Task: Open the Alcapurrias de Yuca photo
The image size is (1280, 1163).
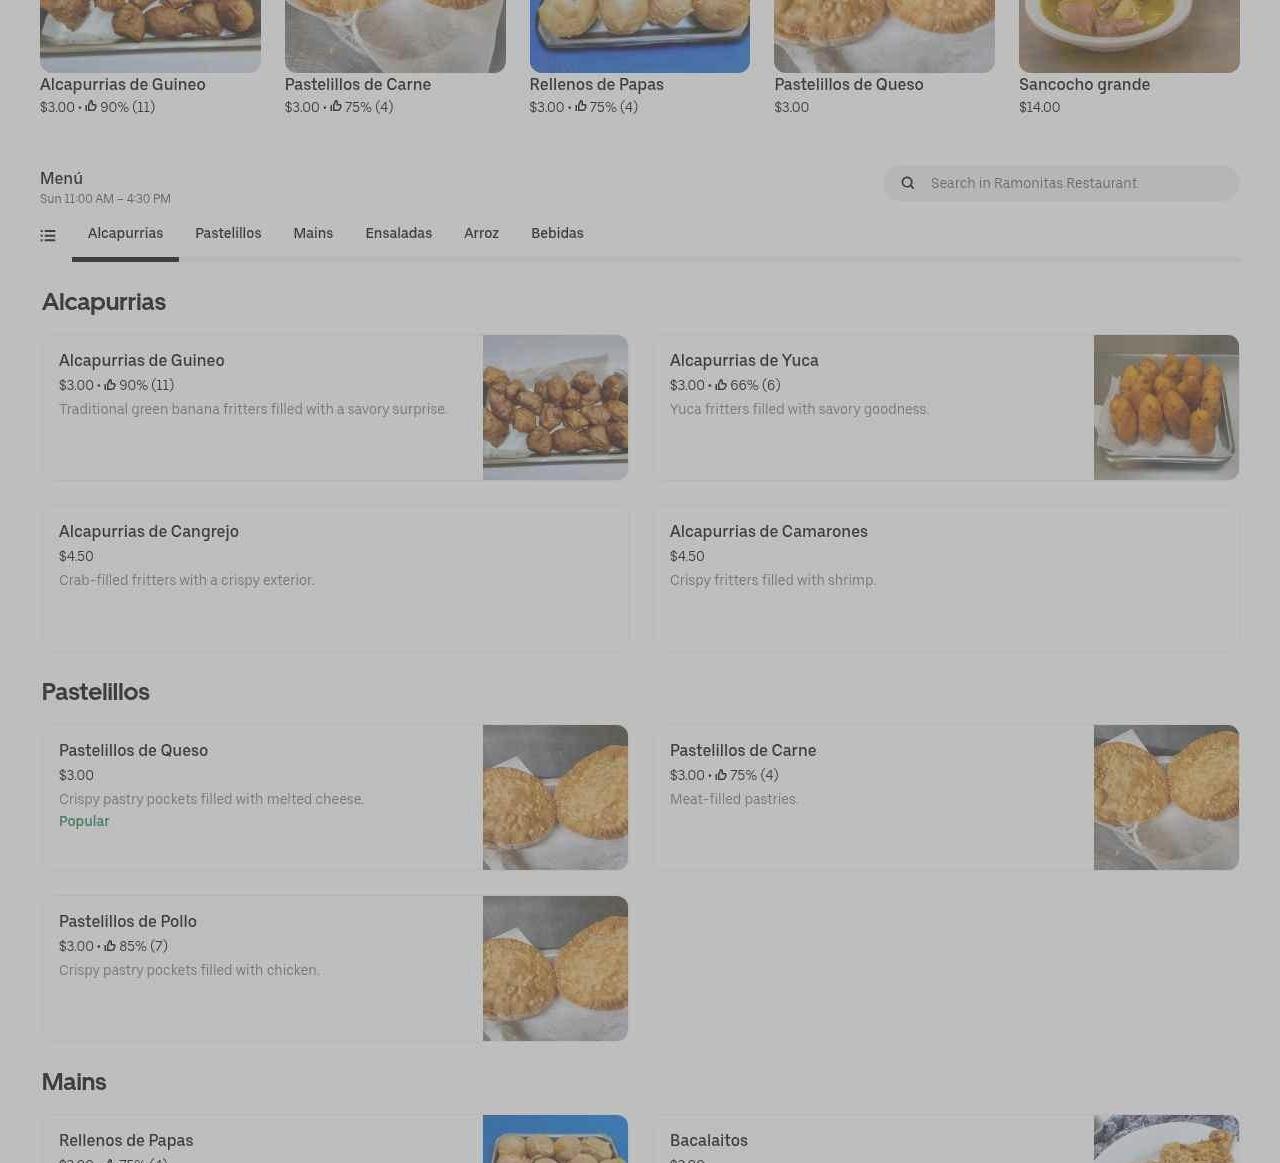Action: coord(1166,407)
